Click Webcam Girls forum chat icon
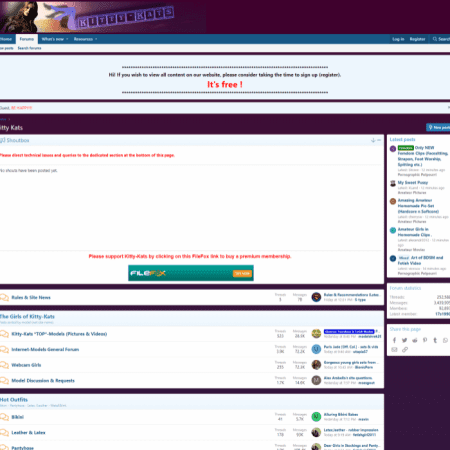This screenshot has width=450, height=450. click(x=4, y=365)
